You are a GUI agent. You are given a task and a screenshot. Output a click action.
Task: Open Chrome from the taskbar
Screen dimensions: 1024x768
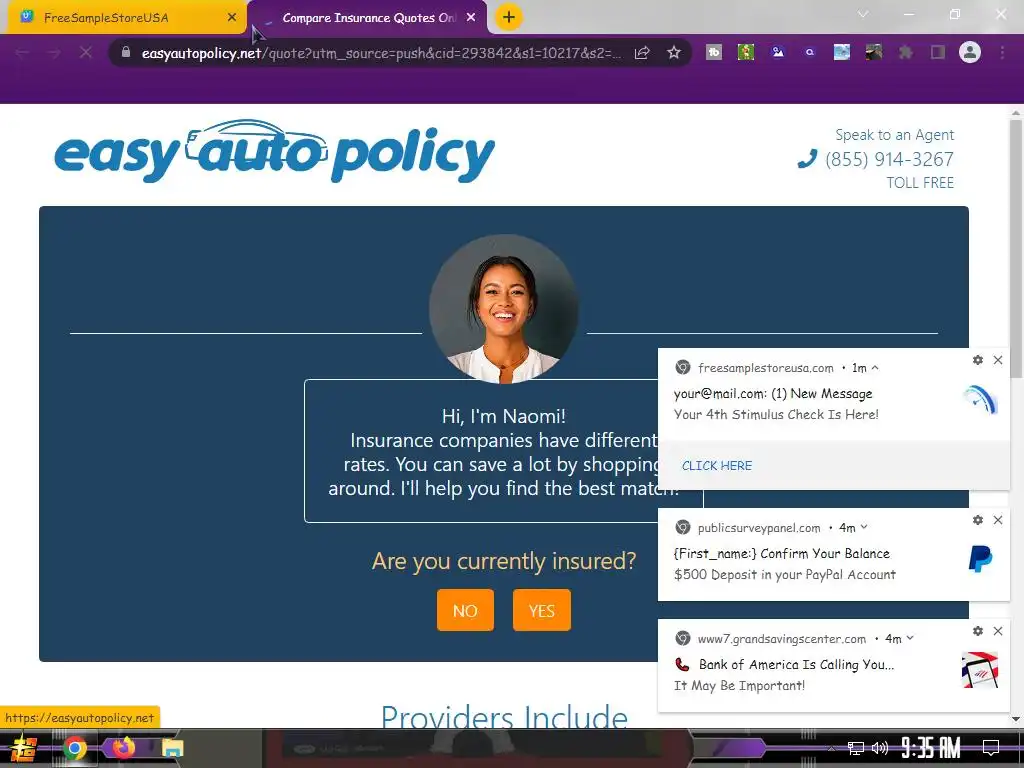tap(74, 748)
